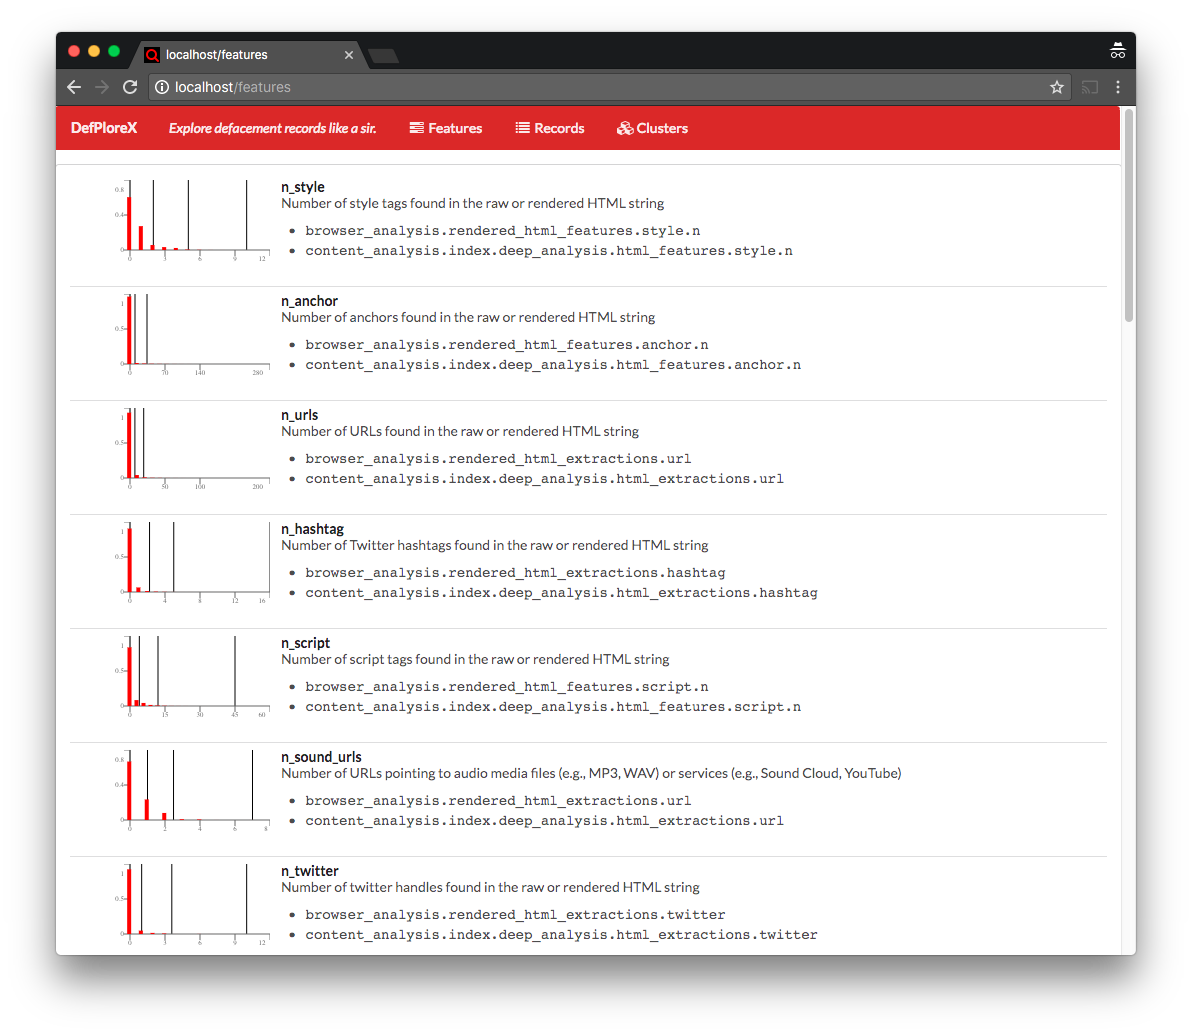Image resolution: width=1192 pixels, height=1035 pixels.
Task: Click the n_style histogram chart
Action: pos(191,221)
